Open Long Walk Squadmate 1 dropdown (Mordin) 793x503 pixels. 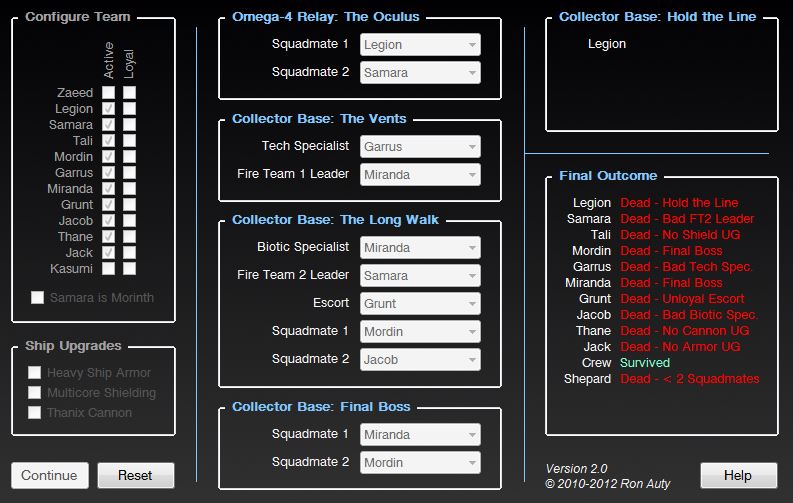420,332
